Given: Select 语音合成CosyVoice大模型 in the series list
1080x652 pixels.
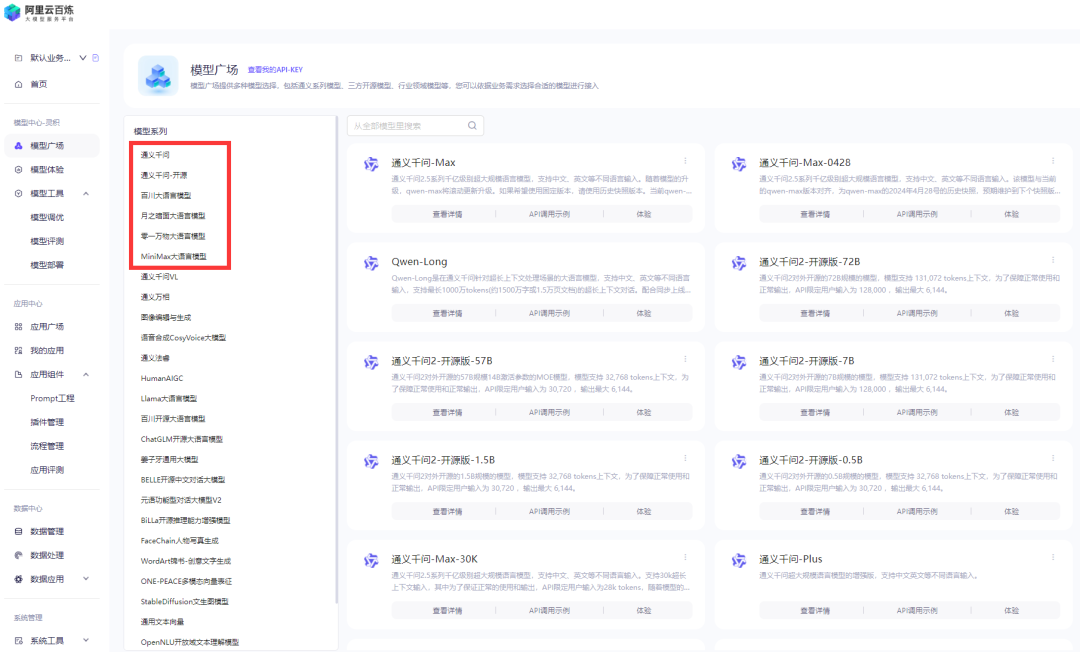Looking at the screenshot, I should point(183,337).
